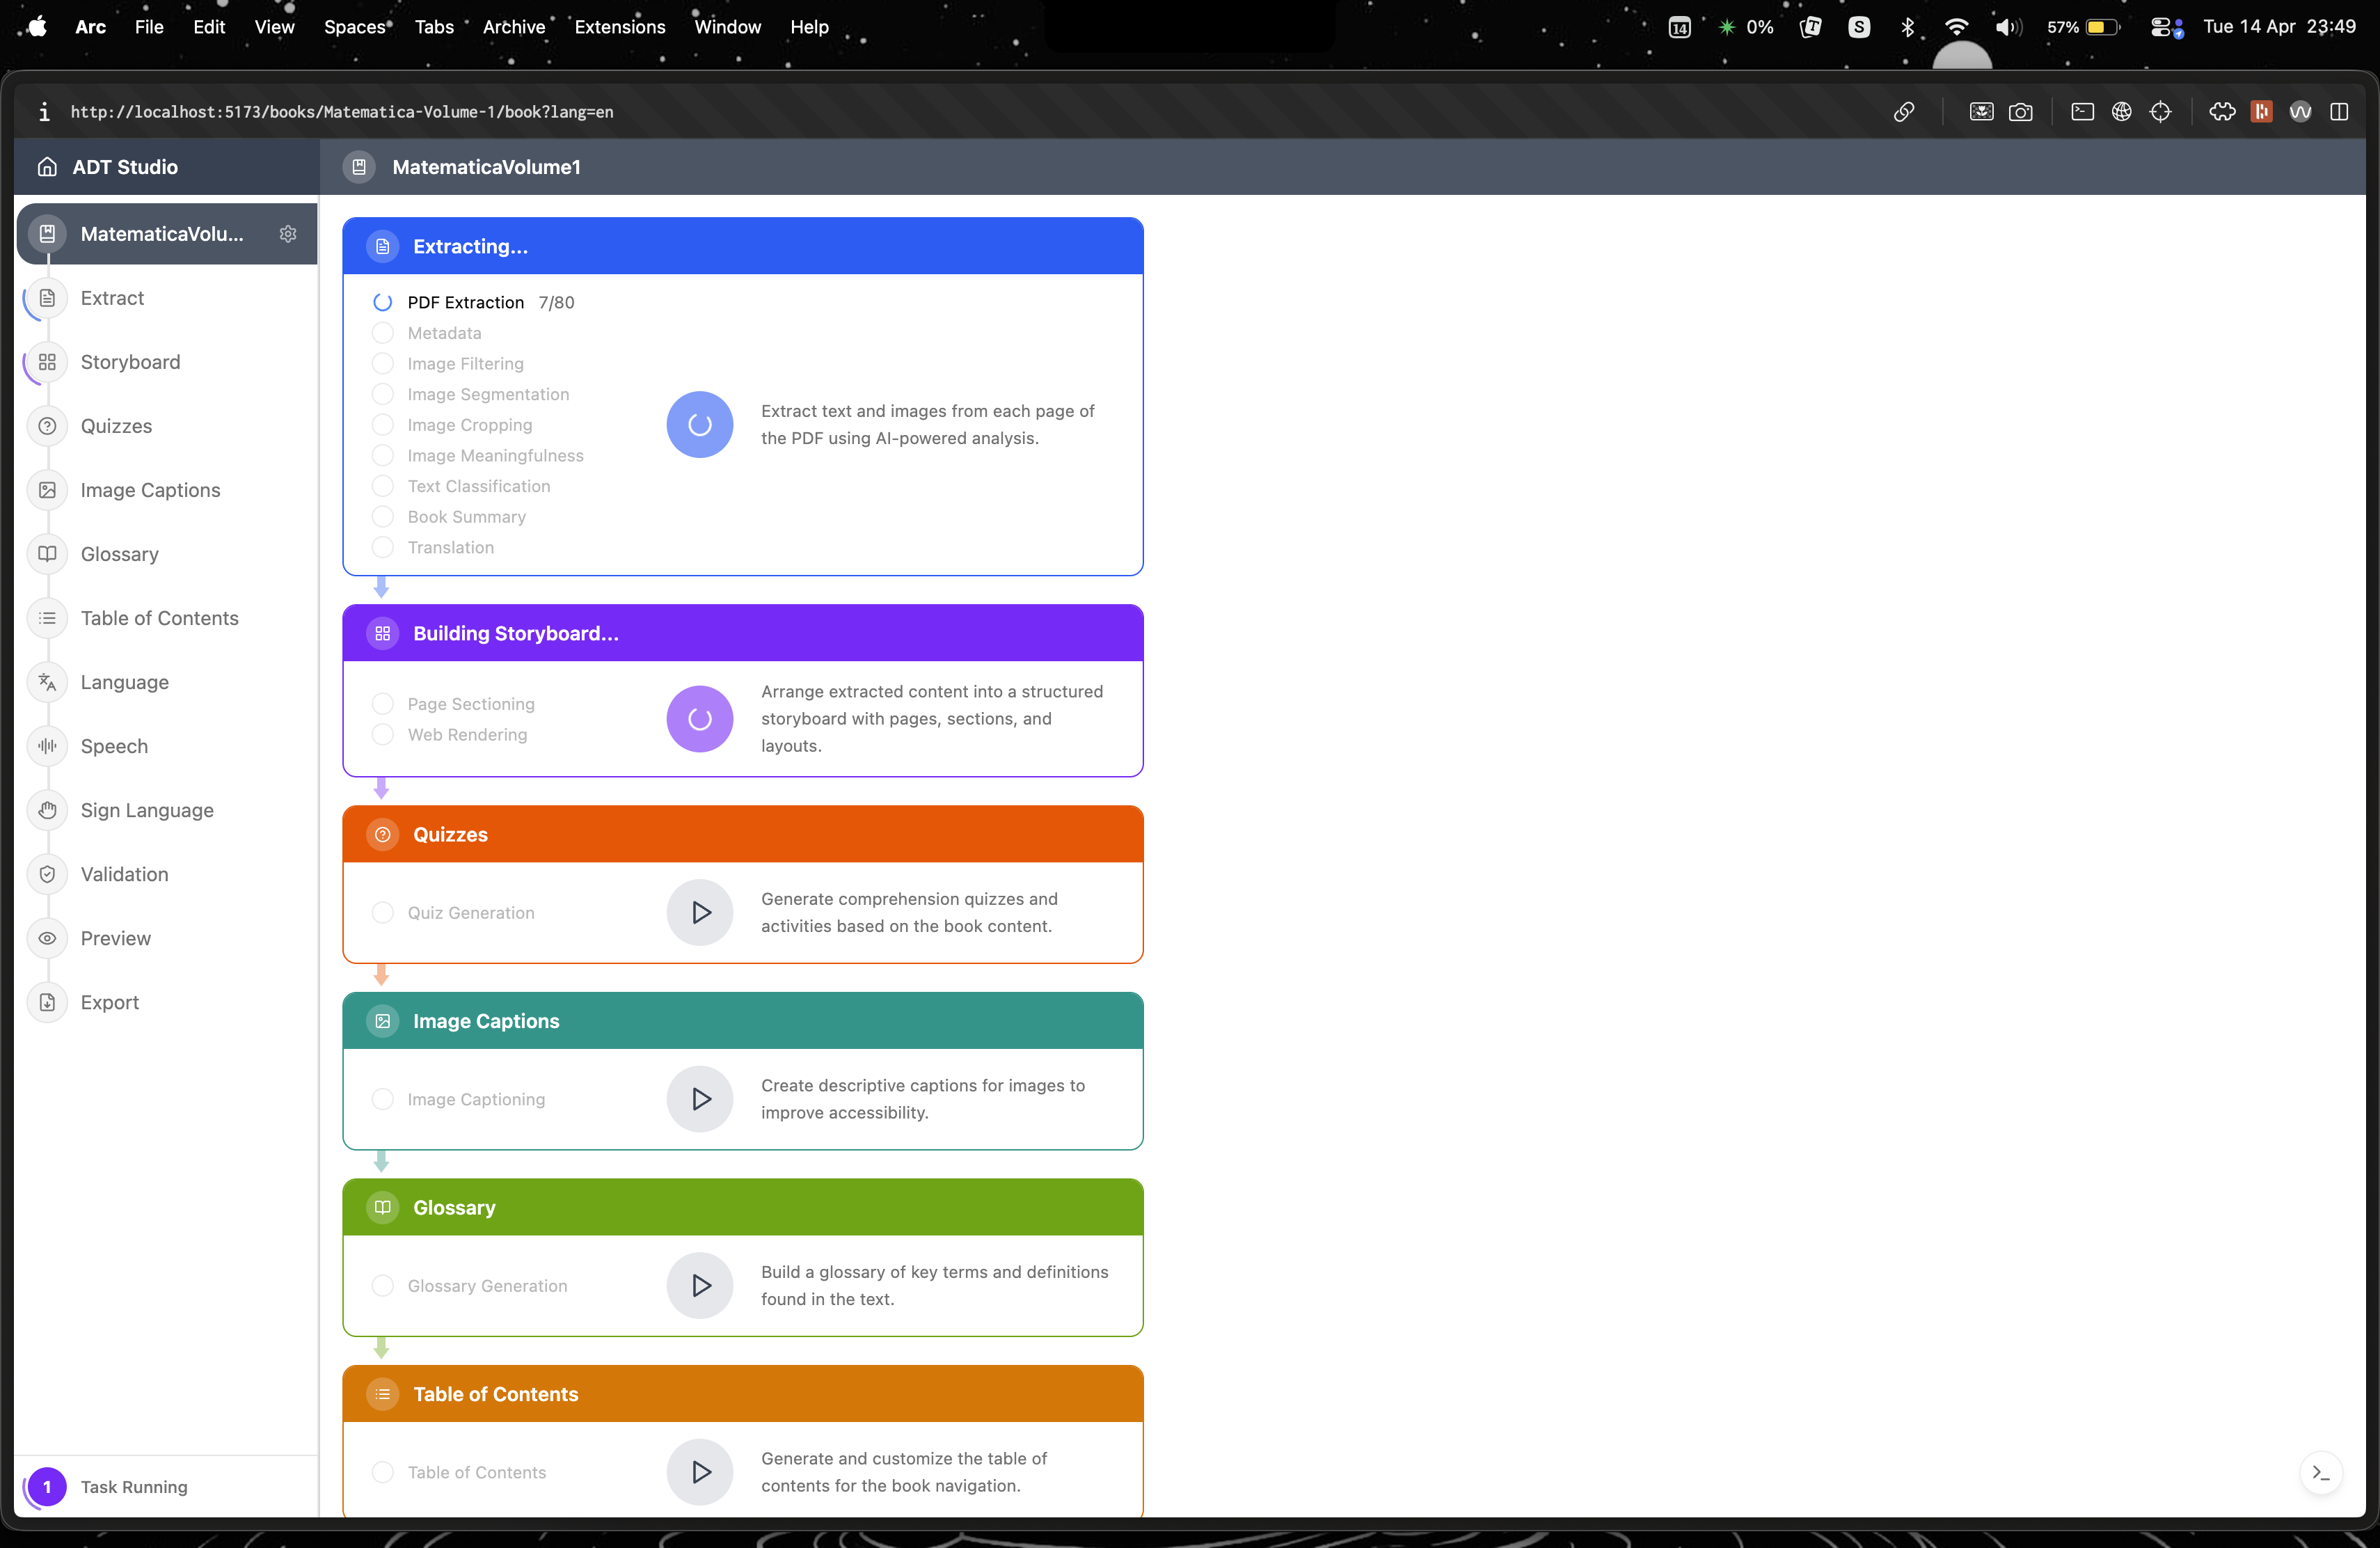Screen dimensions: 2380x1548
Task: Click the book icon beside MatematicaVolume1 header
Action: click(x=359, y=167)
